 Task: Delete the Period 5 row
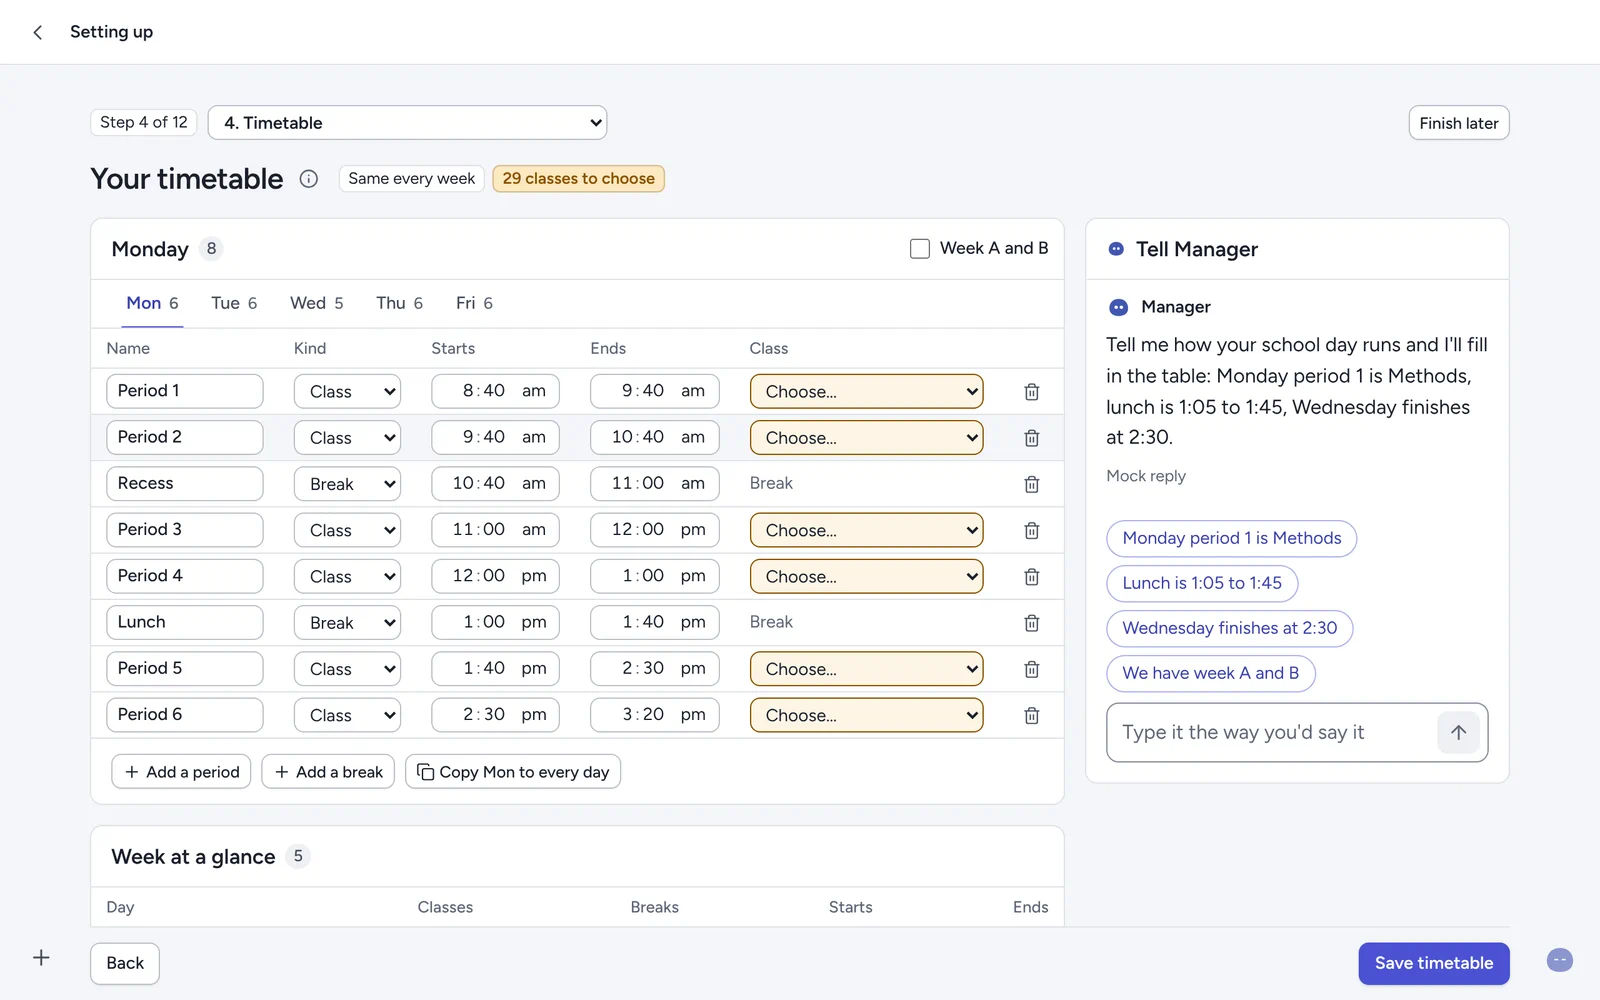(x=1032, y=669)
